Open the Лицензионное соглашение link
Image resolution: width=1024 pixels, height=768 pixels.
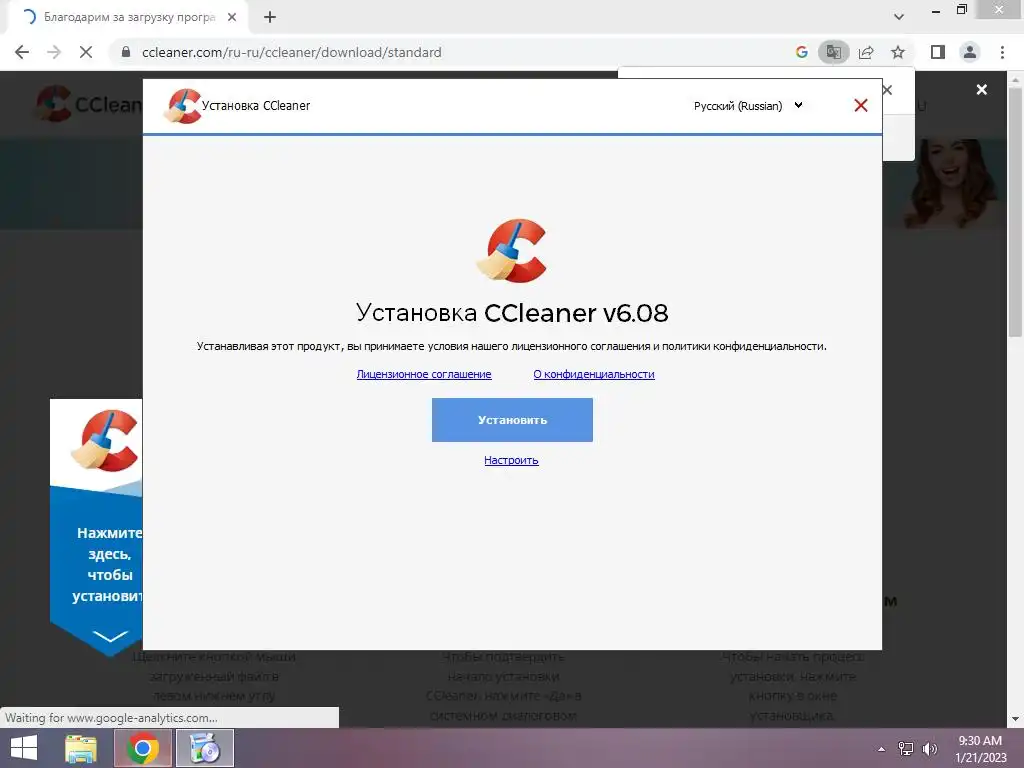(x=424, y=374)
